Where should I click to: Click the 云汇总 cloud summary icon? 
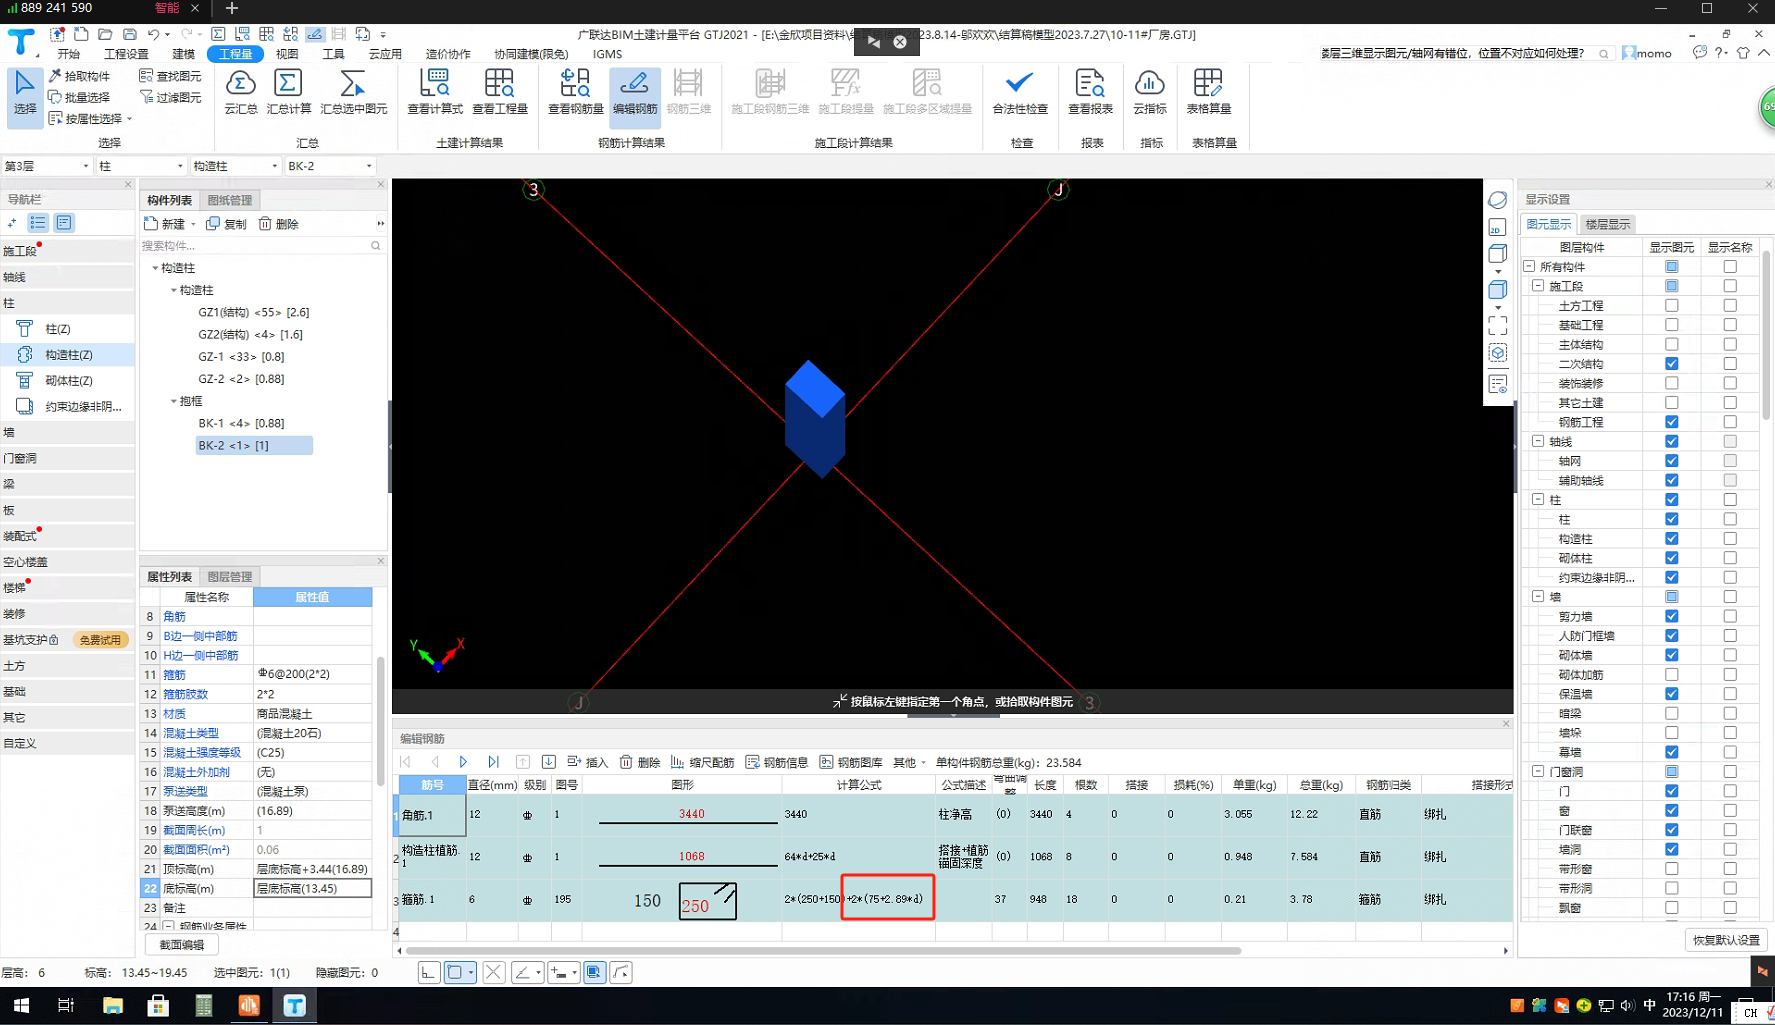pyautogui.click(x=240, y=92)
